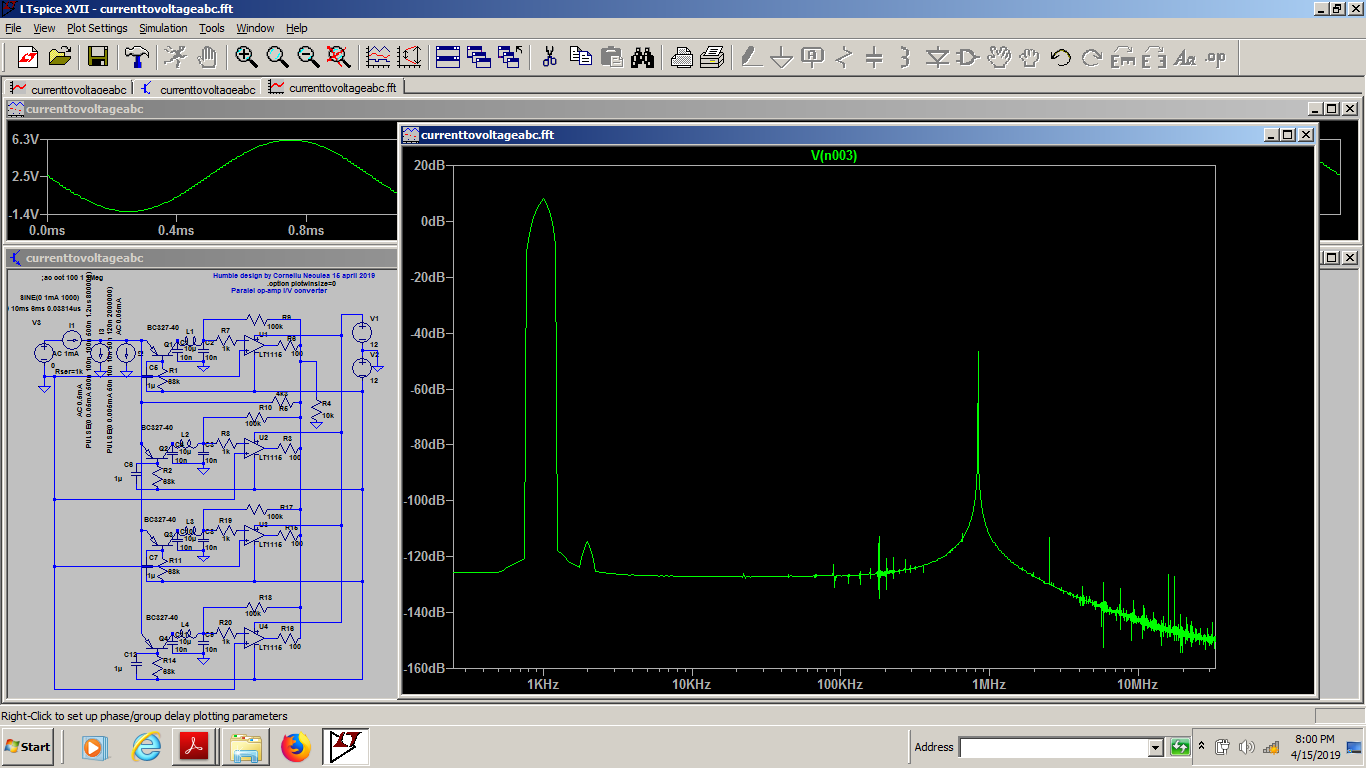The image size is (1366, 768).
Task: Open the Plot Settings menu
Action: pos(97,28)
